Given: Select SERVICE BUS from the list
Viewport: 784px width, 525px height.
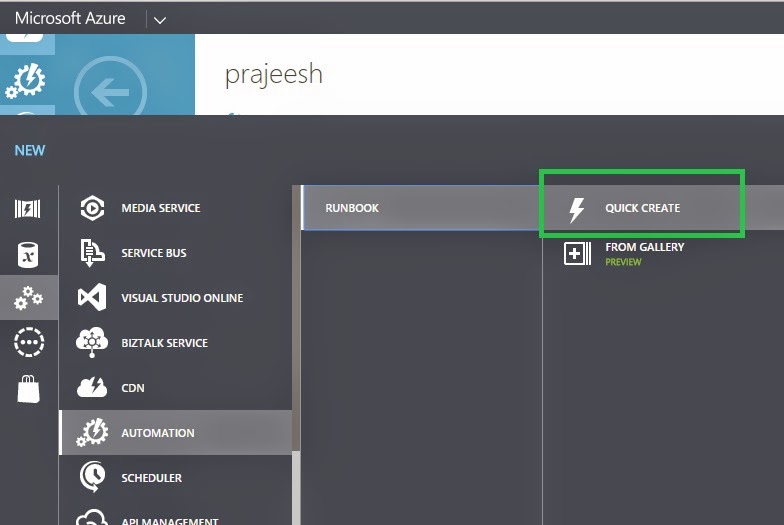Looking at the screenshot, I should coord(154,253).
